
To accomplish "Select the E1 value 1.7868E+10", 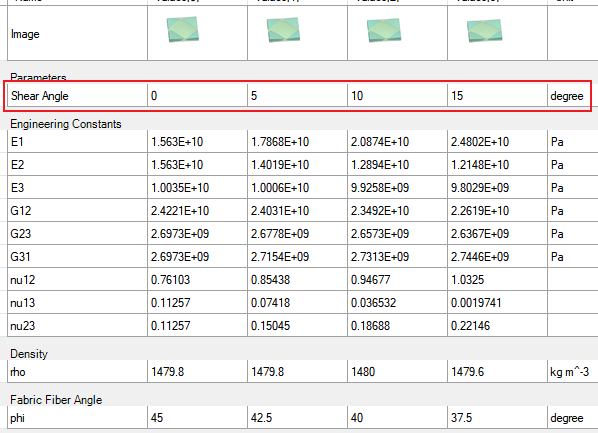I will click(x=280, y=142).
